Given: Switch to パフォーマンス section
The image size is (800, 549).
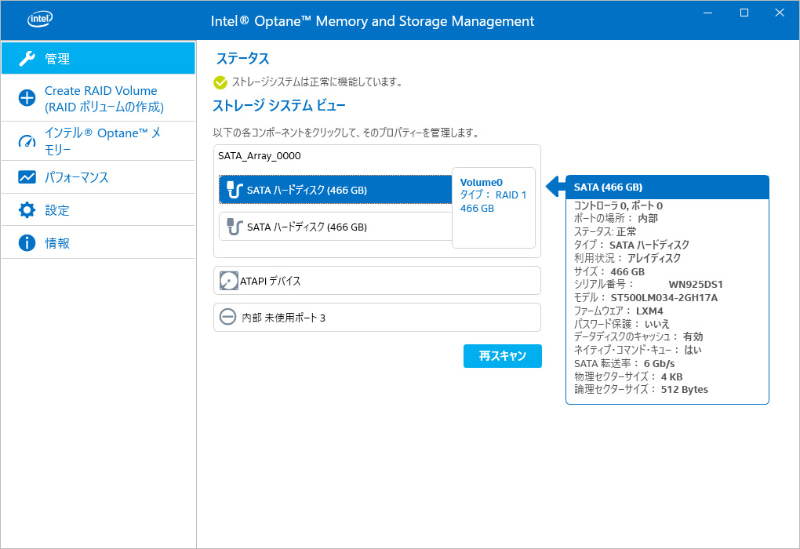Looking at the screenshot, I should click(x=98, y=177).
